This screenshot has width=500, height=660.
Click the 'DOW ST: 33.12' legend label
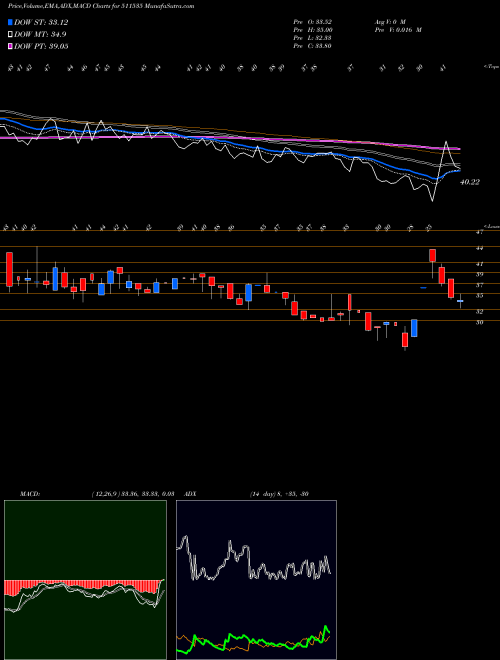(x=41, y=22)
